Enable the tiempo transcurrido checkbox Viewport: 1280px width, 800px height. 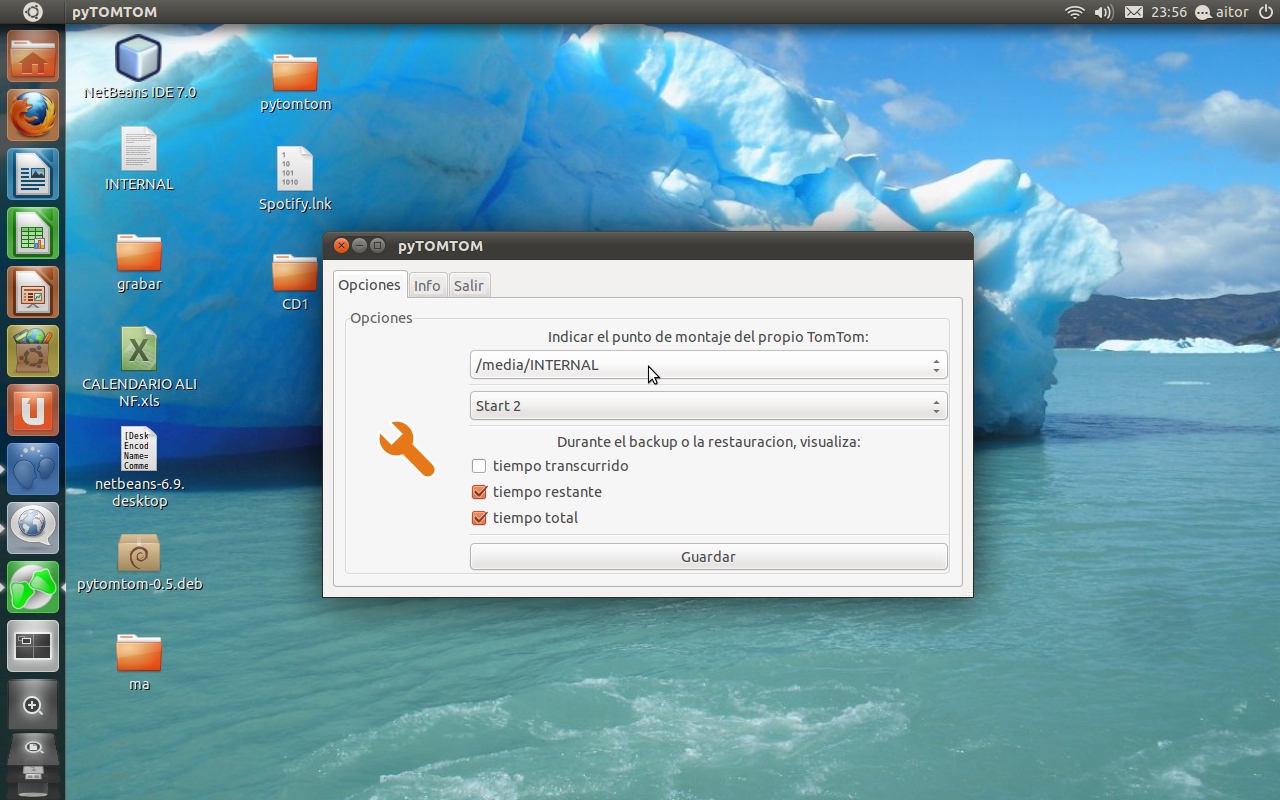pyautogui.click(x=478, y=465)
